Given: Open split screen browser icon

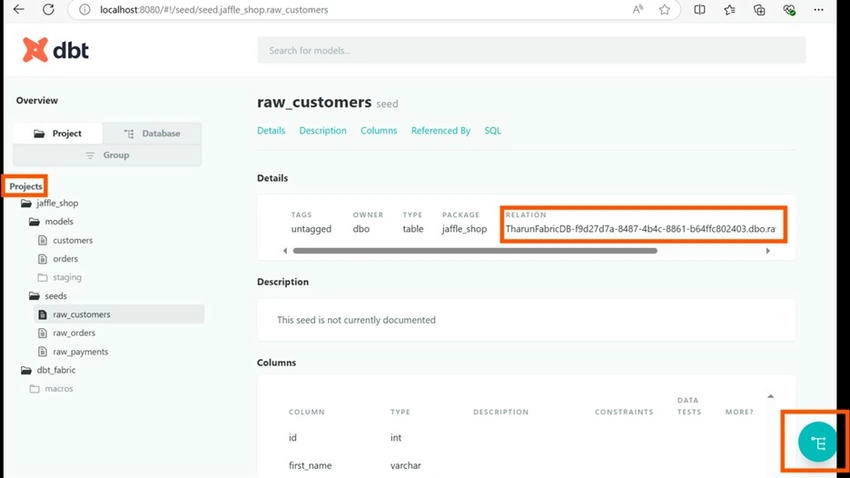Looking at the screenshot, I should 699,9.
